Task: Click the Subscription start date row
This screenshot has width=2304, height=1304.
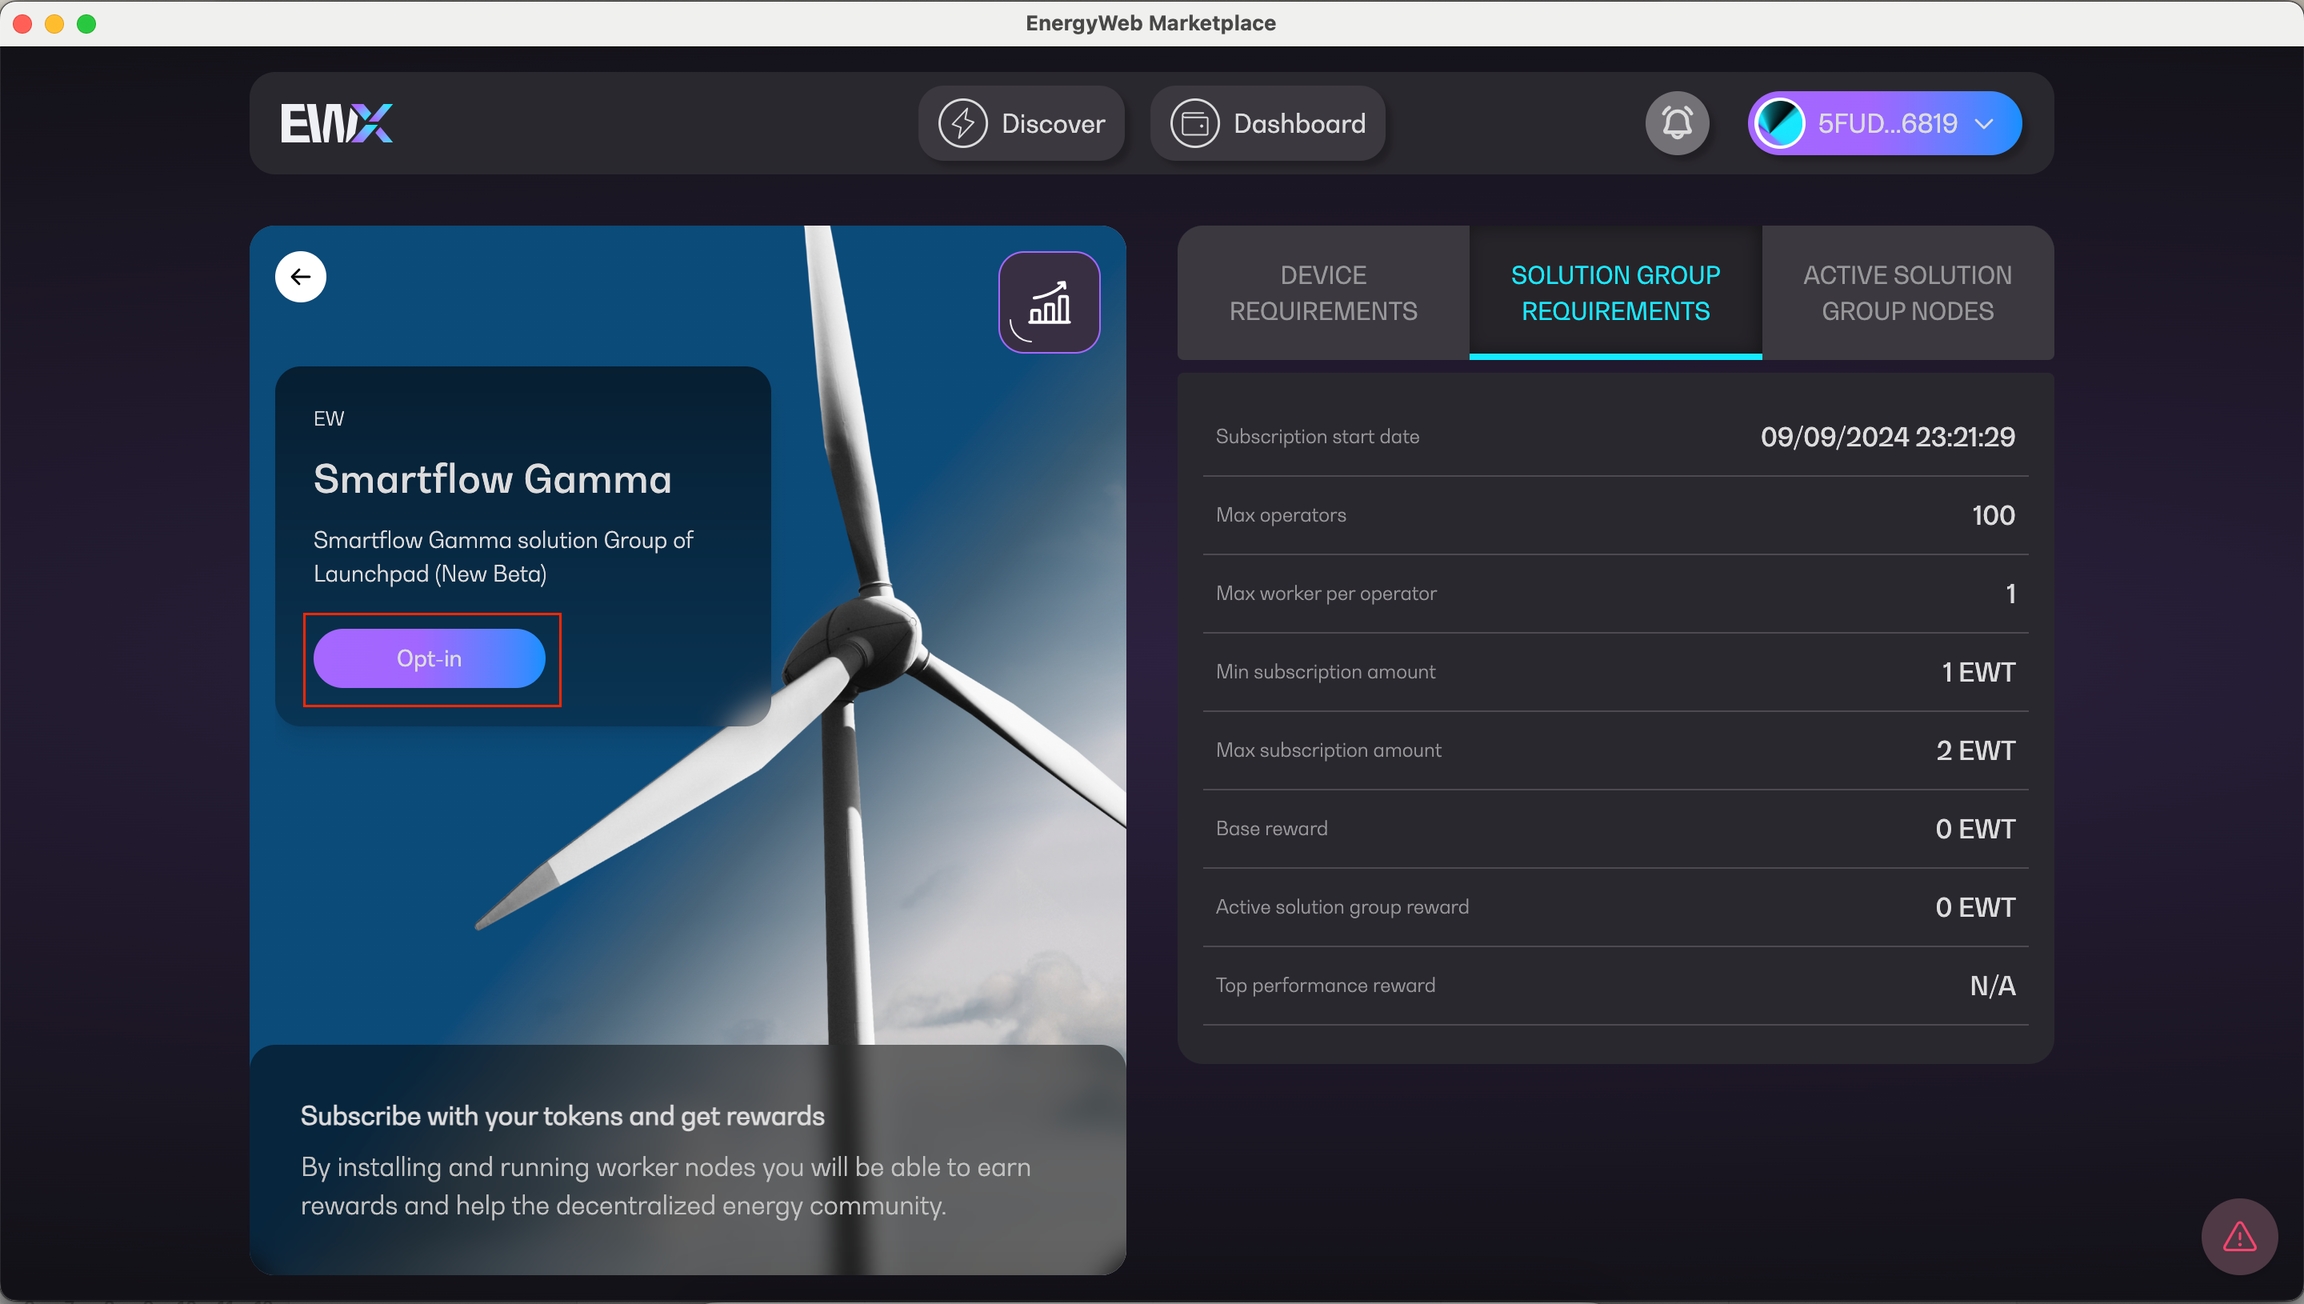Action: tap(1615, 437)
